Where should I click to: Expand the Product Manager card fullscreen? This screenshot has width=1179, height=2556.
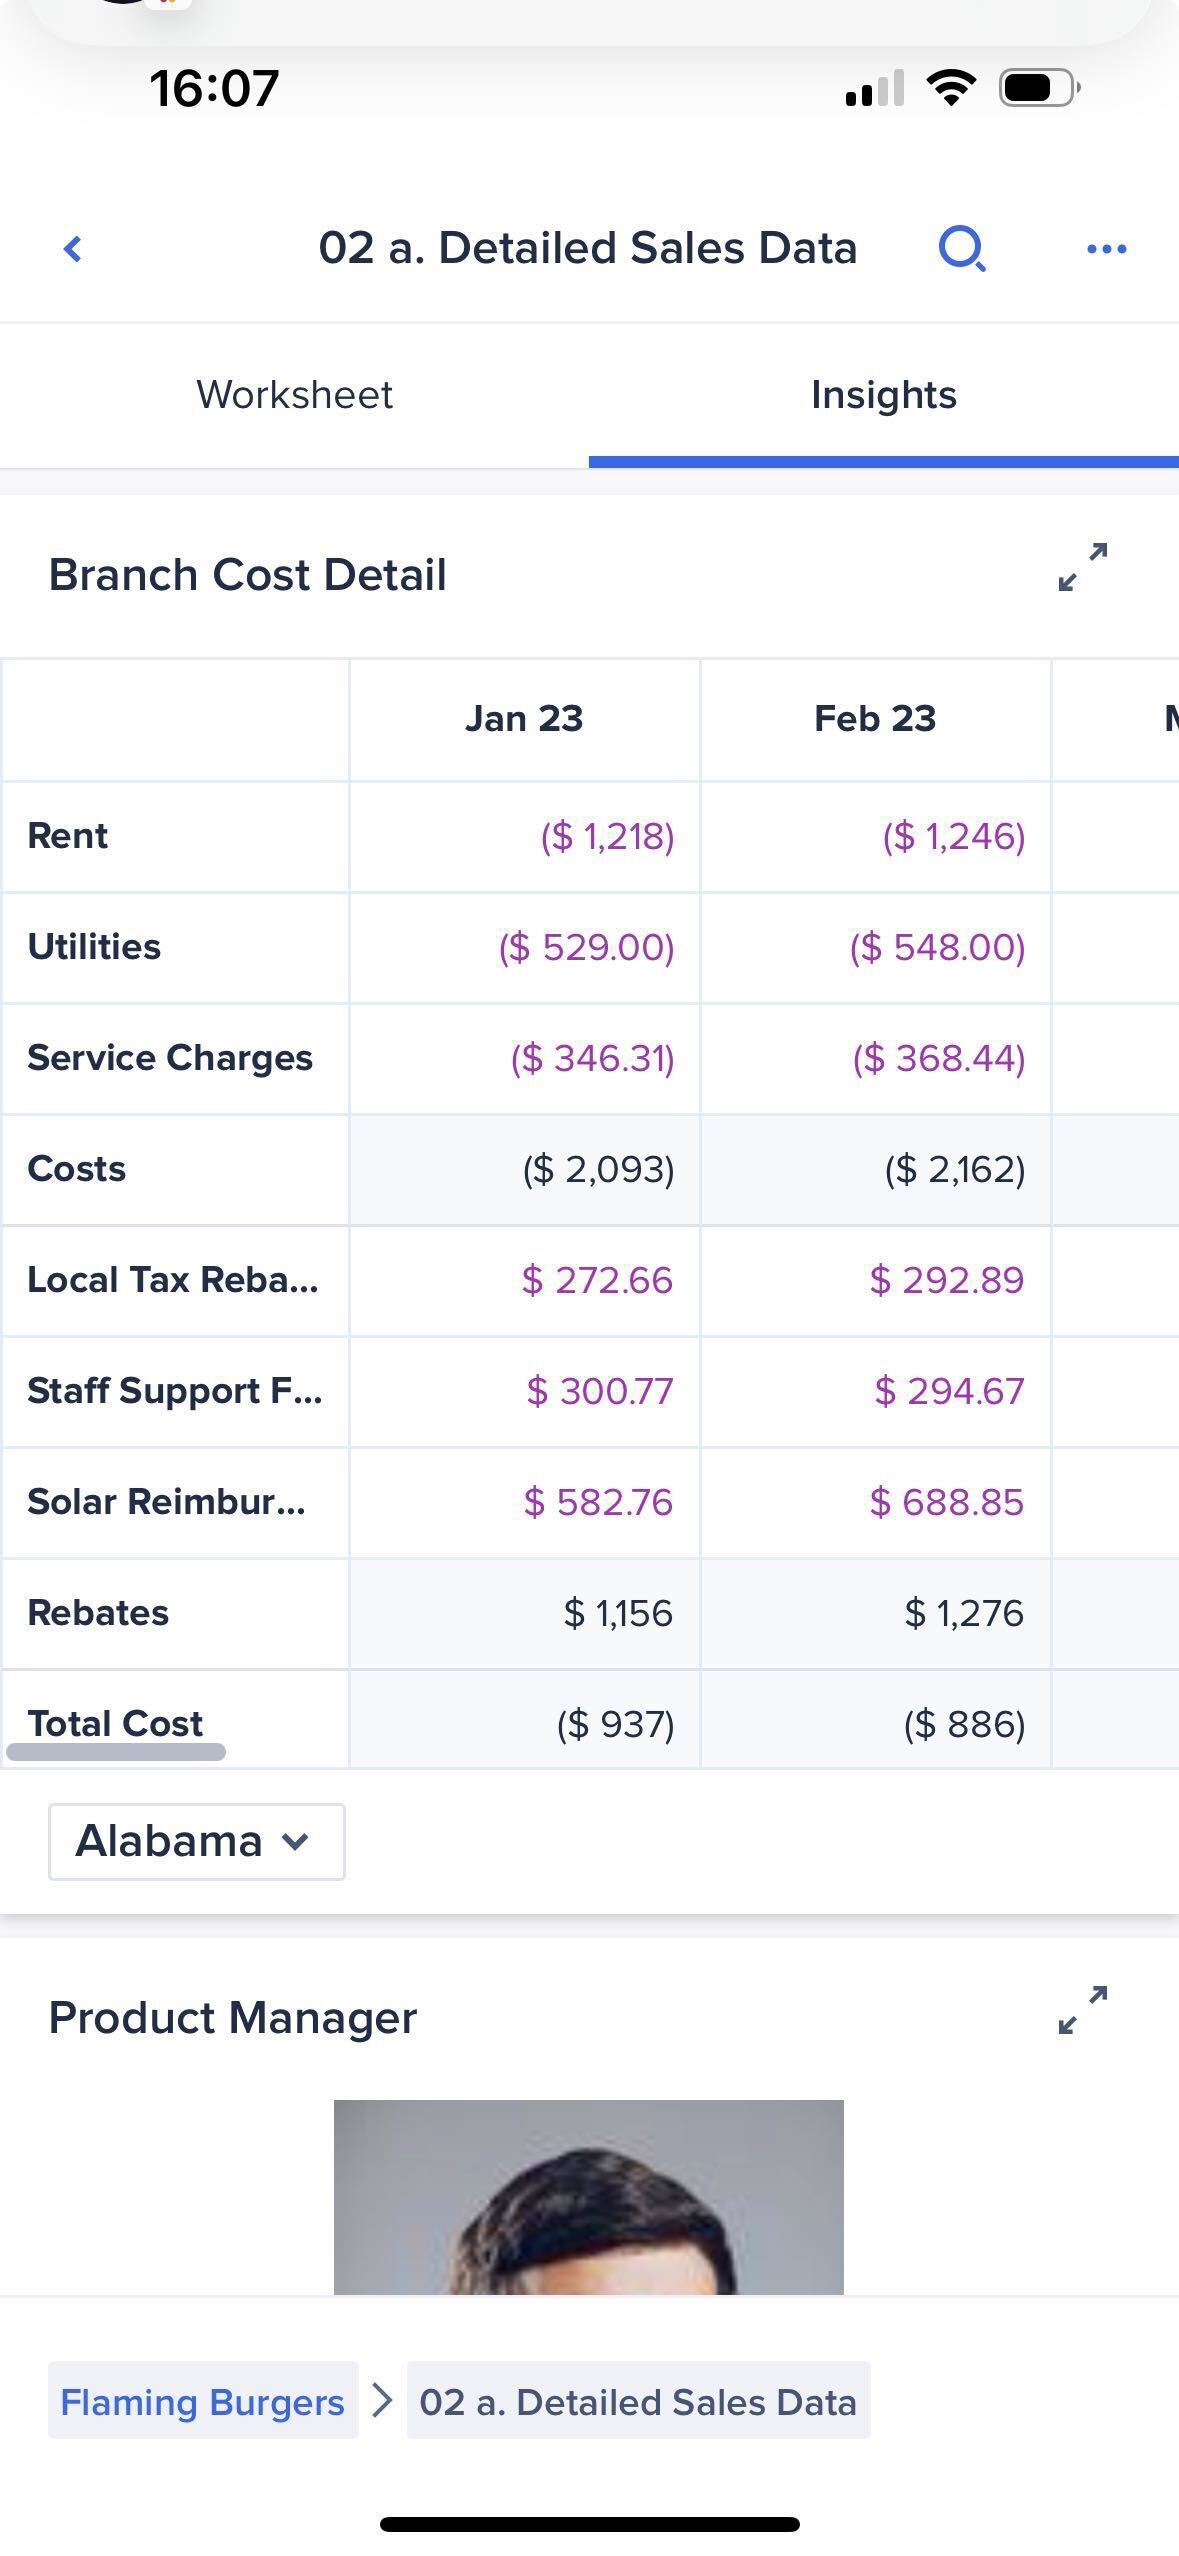1083,2010
